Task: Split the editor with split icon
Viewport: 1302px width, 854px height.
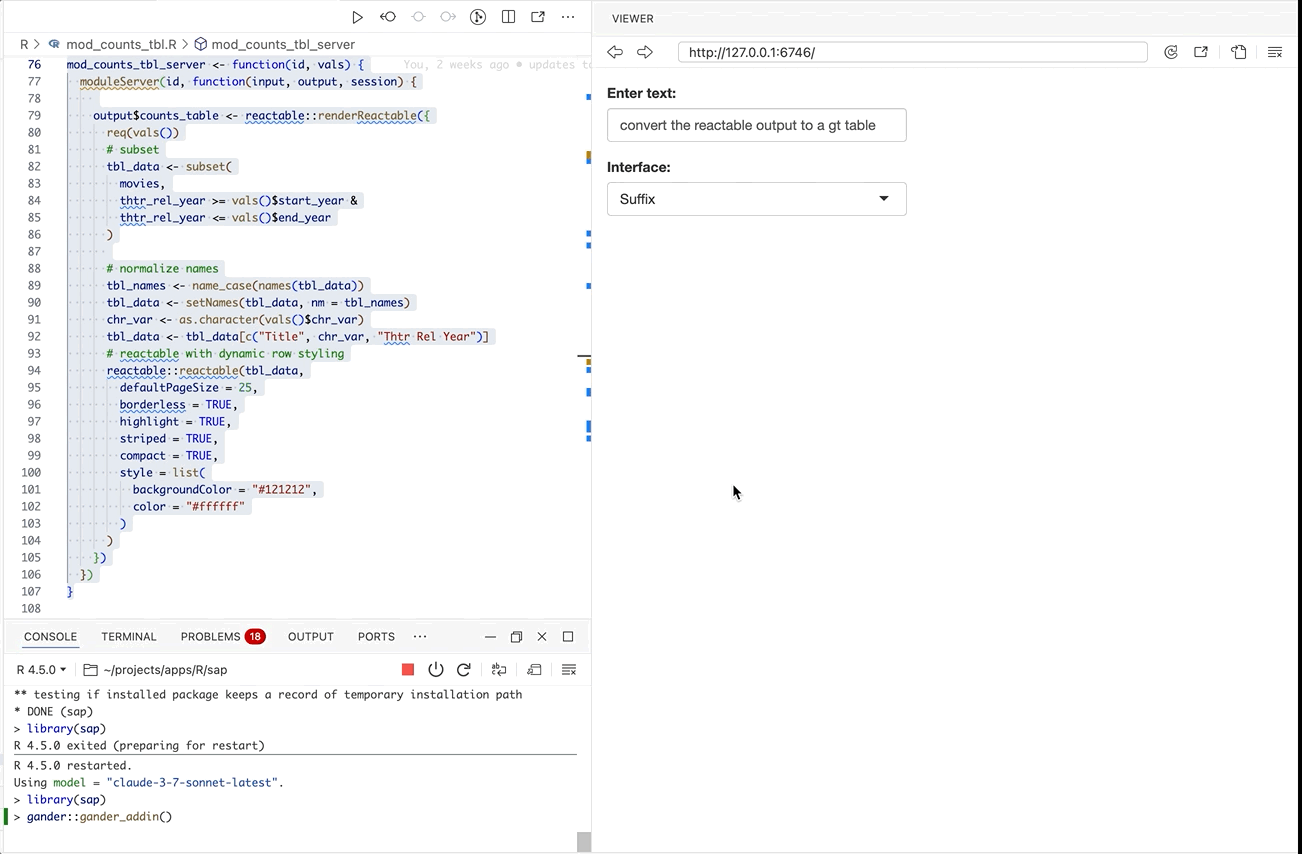Action: click(508, 17)
